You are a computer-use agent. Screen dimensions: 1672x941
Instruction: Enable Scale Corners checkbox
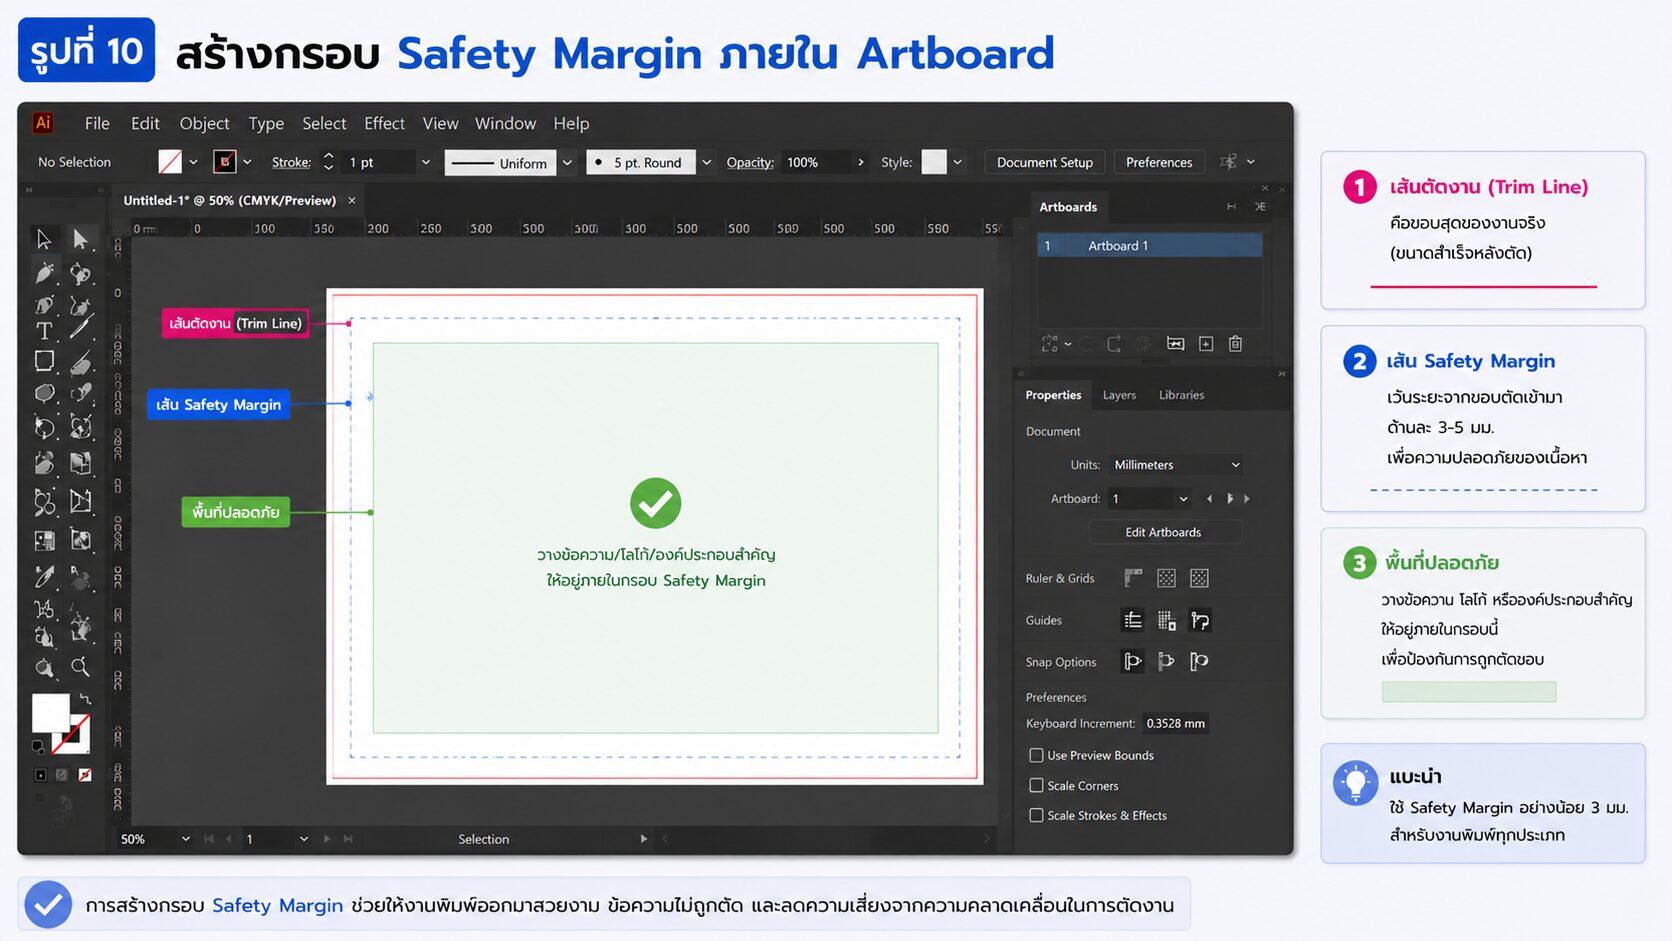(1036, 785)
